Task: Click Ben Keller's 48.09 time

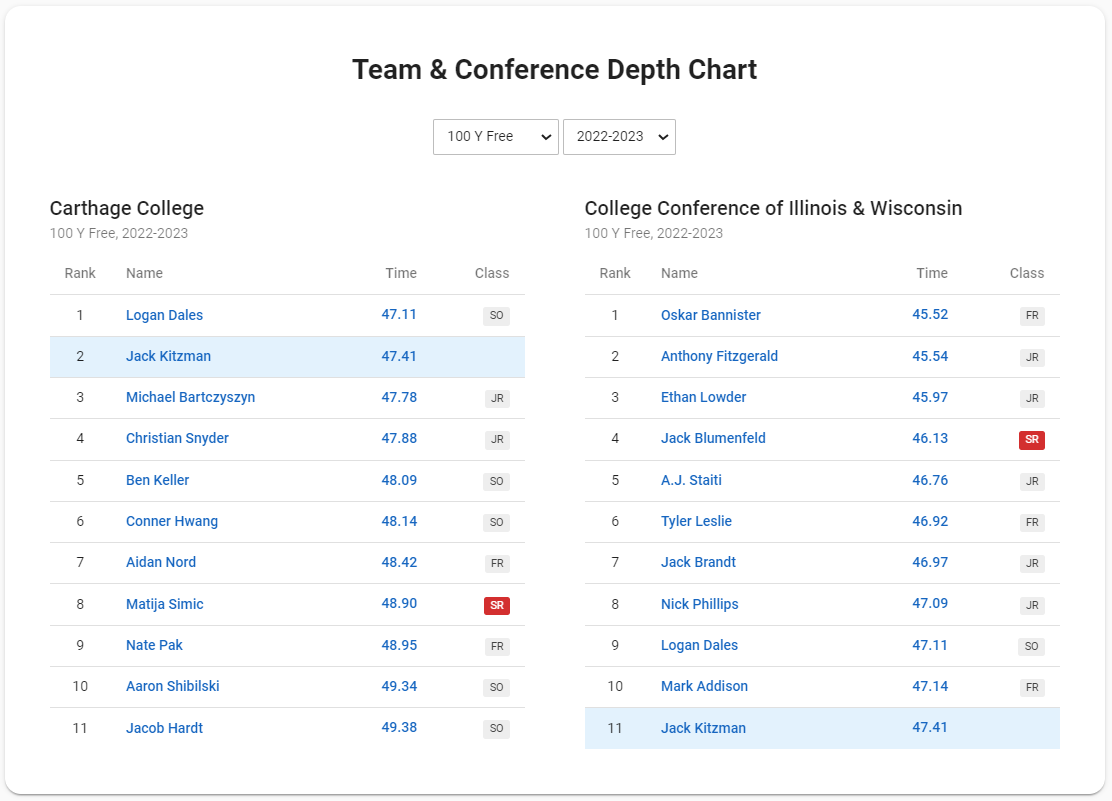Action: (399, 480)
